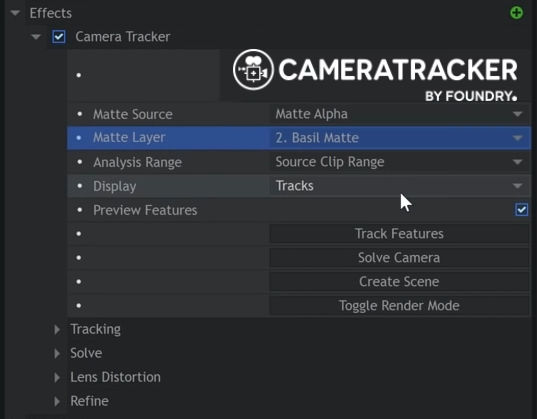This screenshot has width=537, height=419.
Task: Select the Preview Features label
Action: click(x=145, y=210)
